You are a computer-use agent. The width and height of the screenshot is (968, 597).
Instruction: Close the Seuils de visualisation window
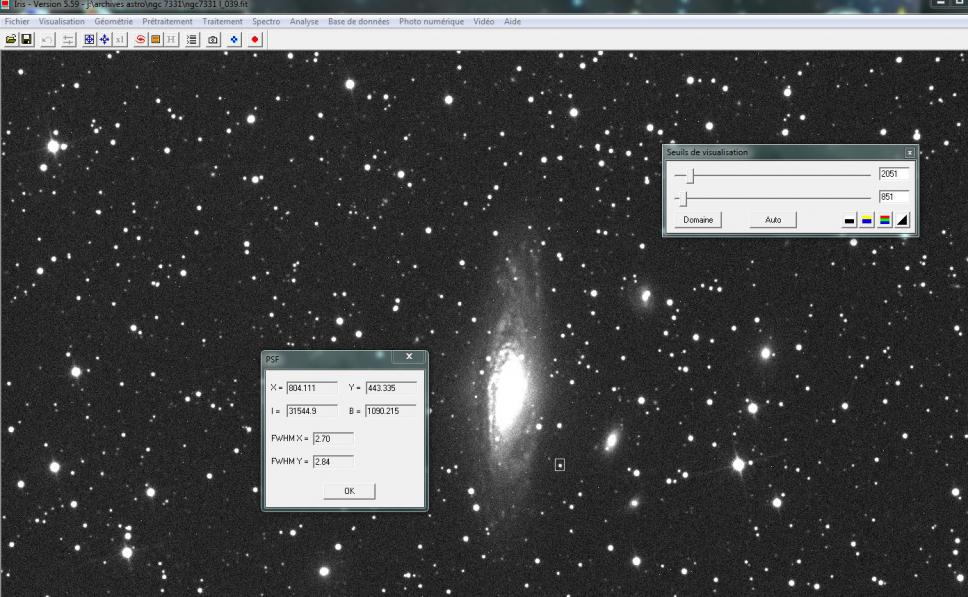[x=909, y=152]
